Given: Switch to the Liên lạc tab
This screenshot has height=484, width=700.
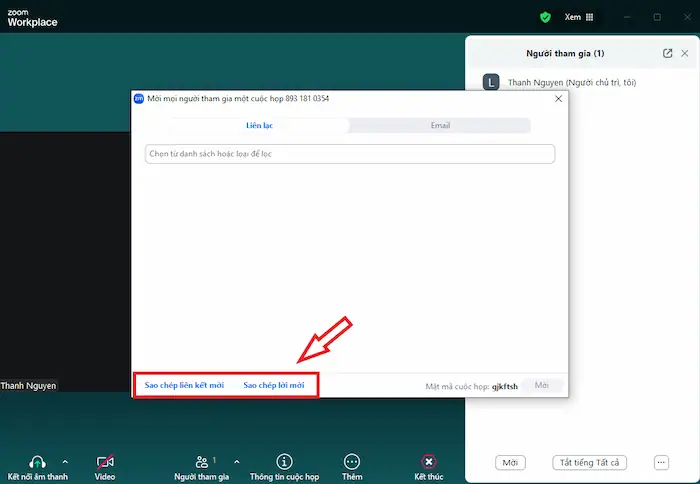Looking at the screenshot, I should [x=260, y=126].
